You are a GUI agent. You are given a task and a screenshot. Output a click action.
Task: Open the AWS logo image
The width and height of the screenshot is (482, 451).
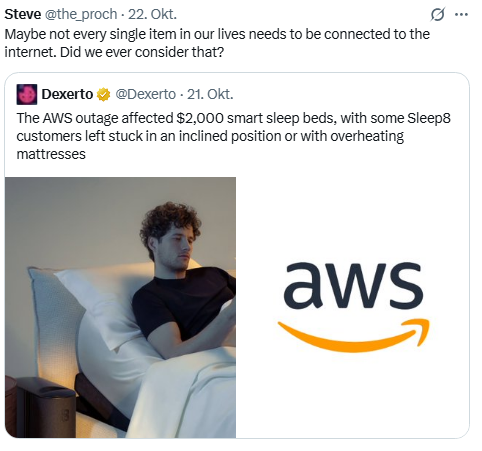point(353,307)
